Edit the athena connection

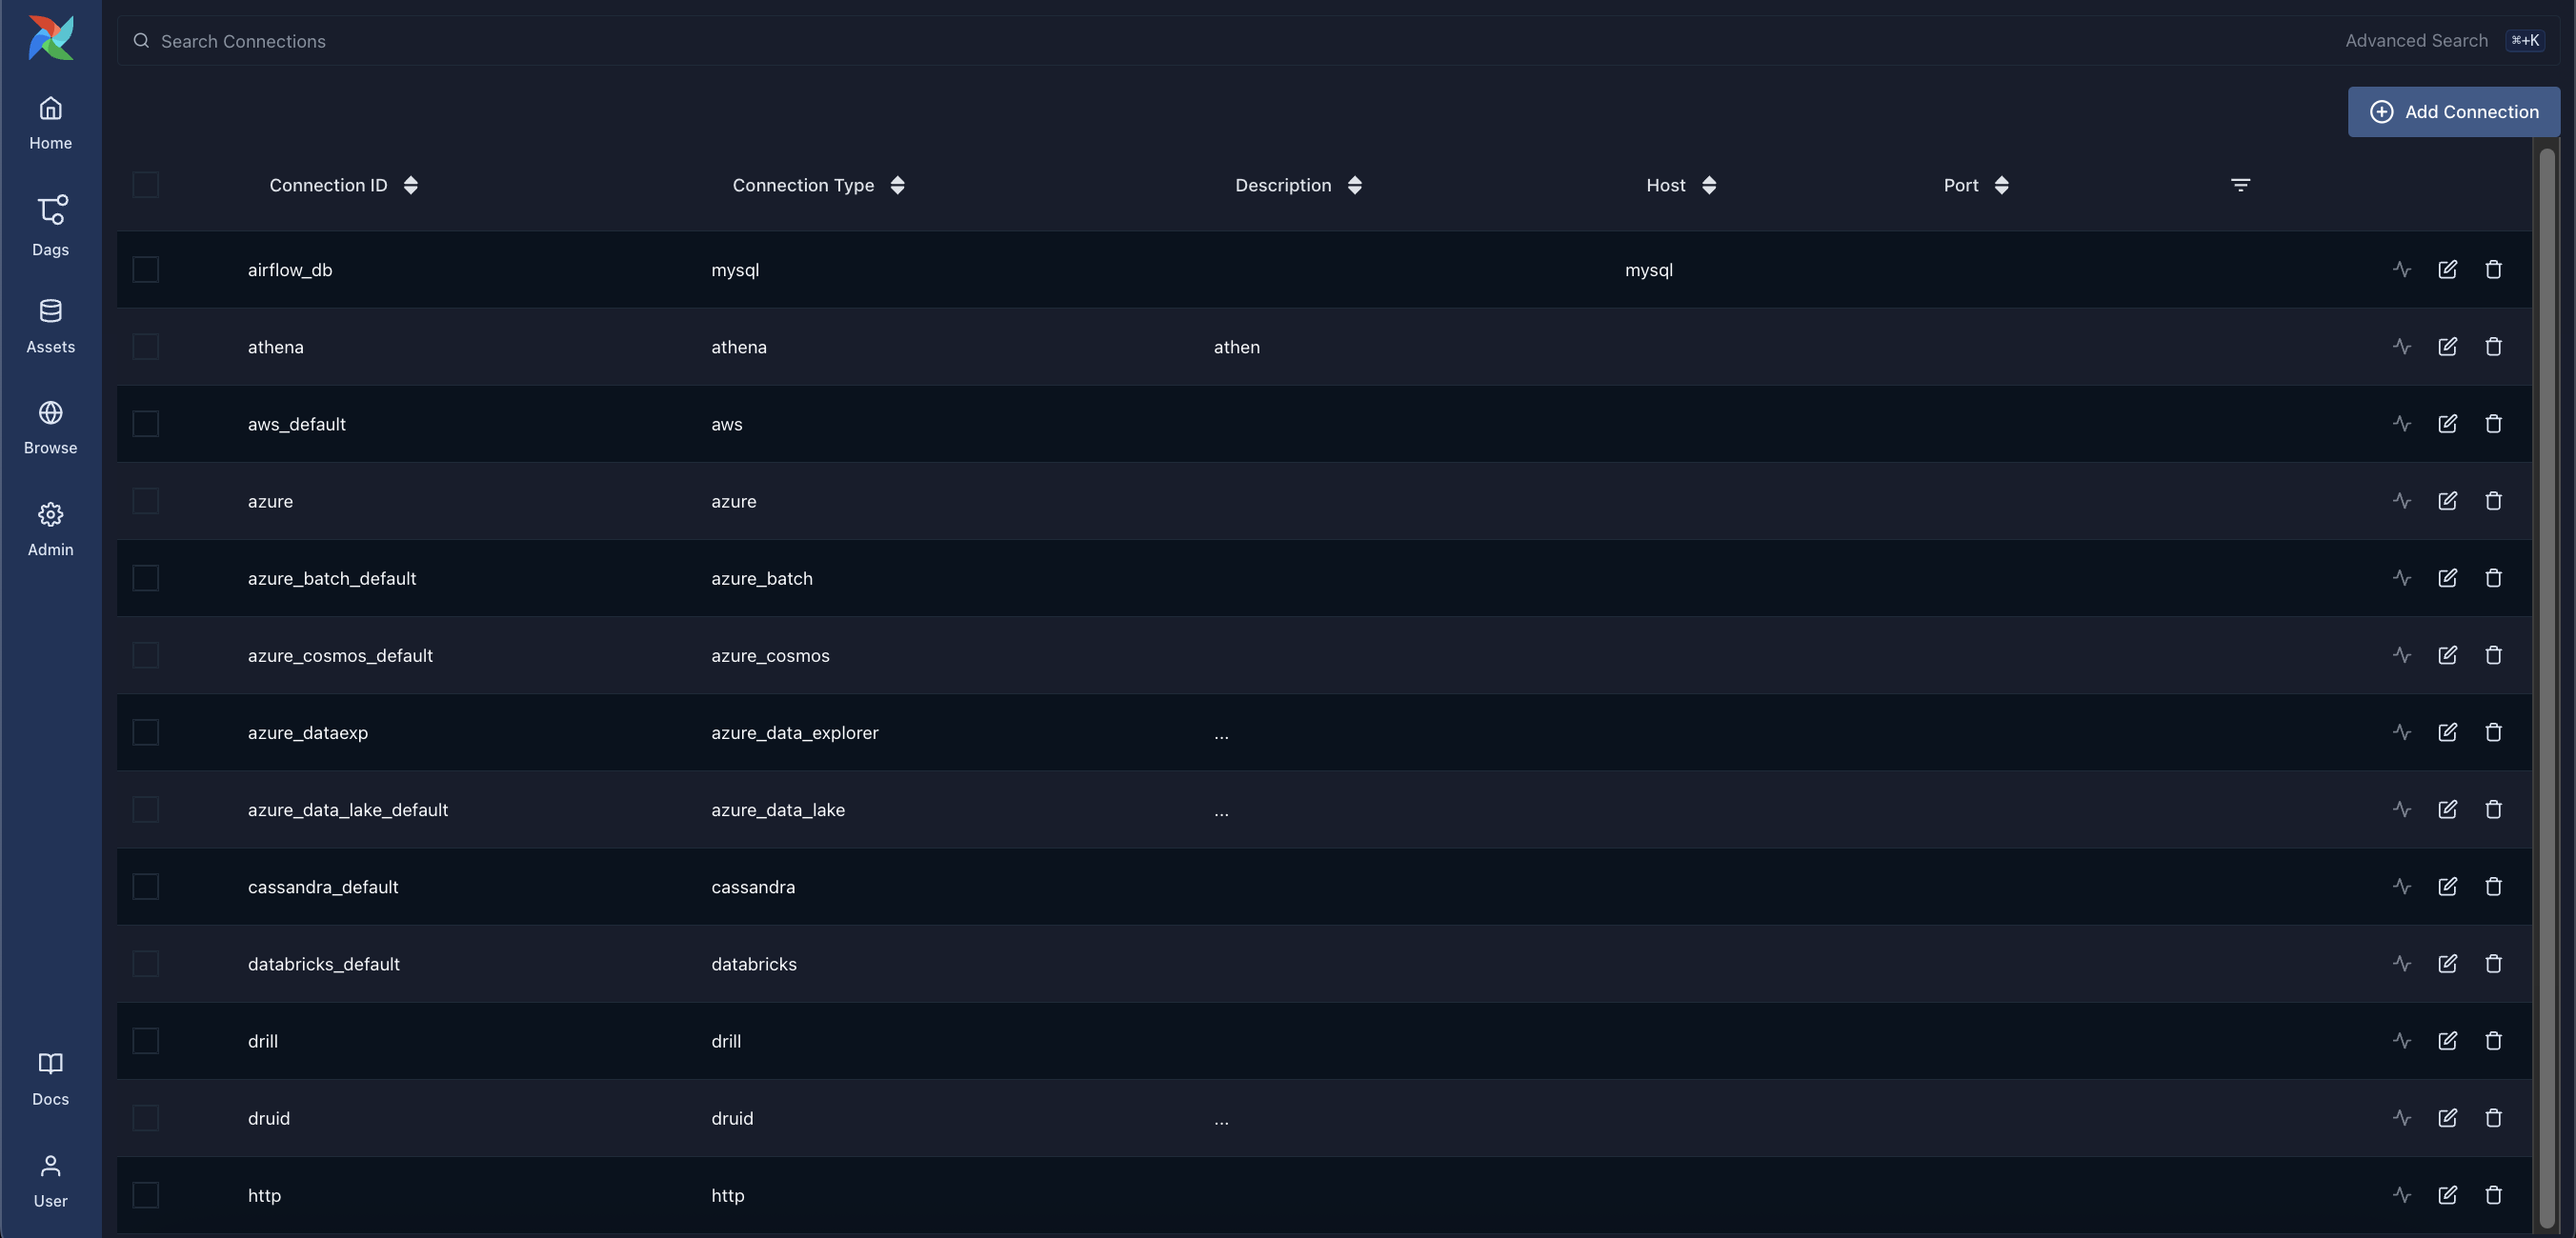[x=2447, y=347]
